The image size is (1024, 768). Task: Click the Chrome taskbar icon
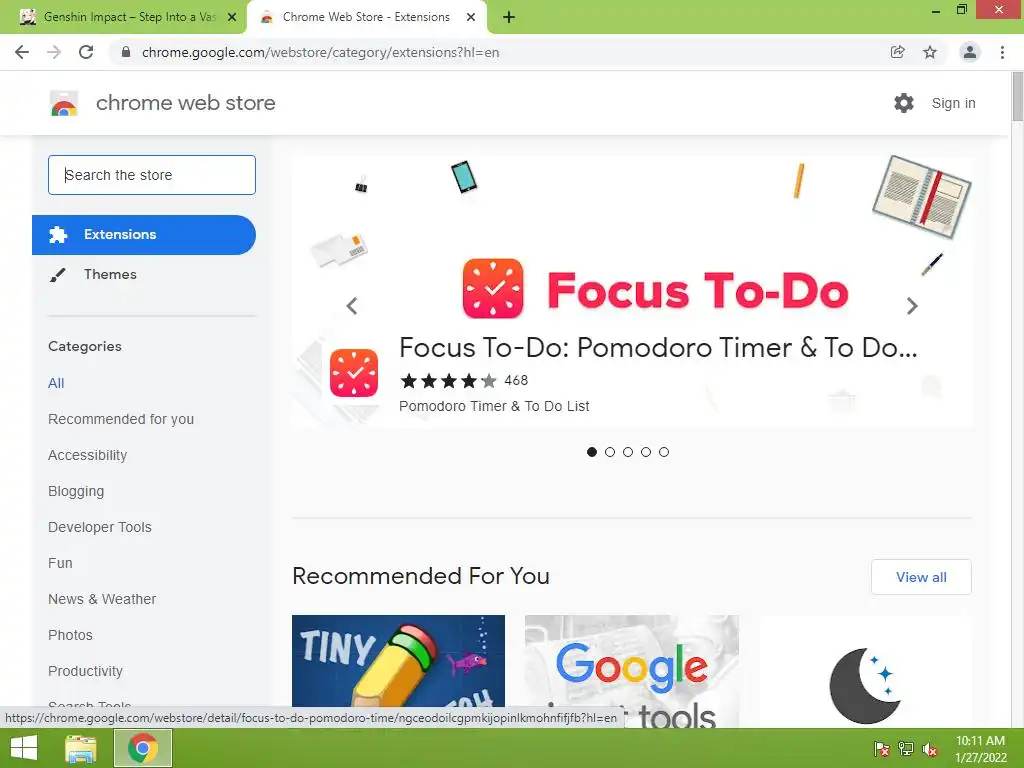click(143, 748)
